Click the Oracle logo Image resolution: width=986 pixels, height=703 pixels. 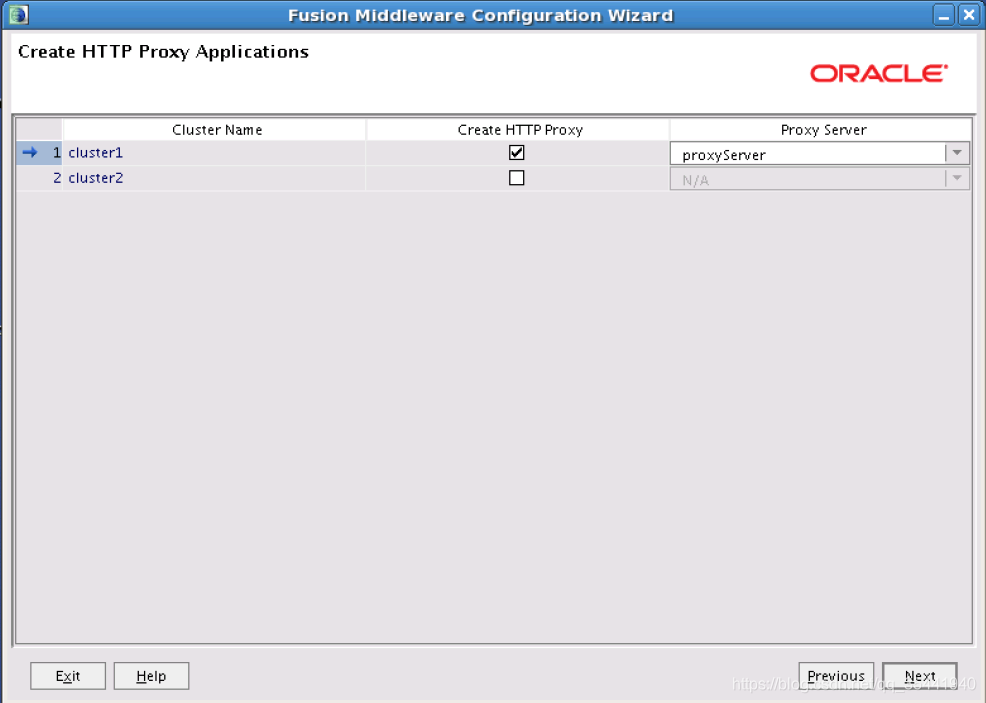point(878,73)
